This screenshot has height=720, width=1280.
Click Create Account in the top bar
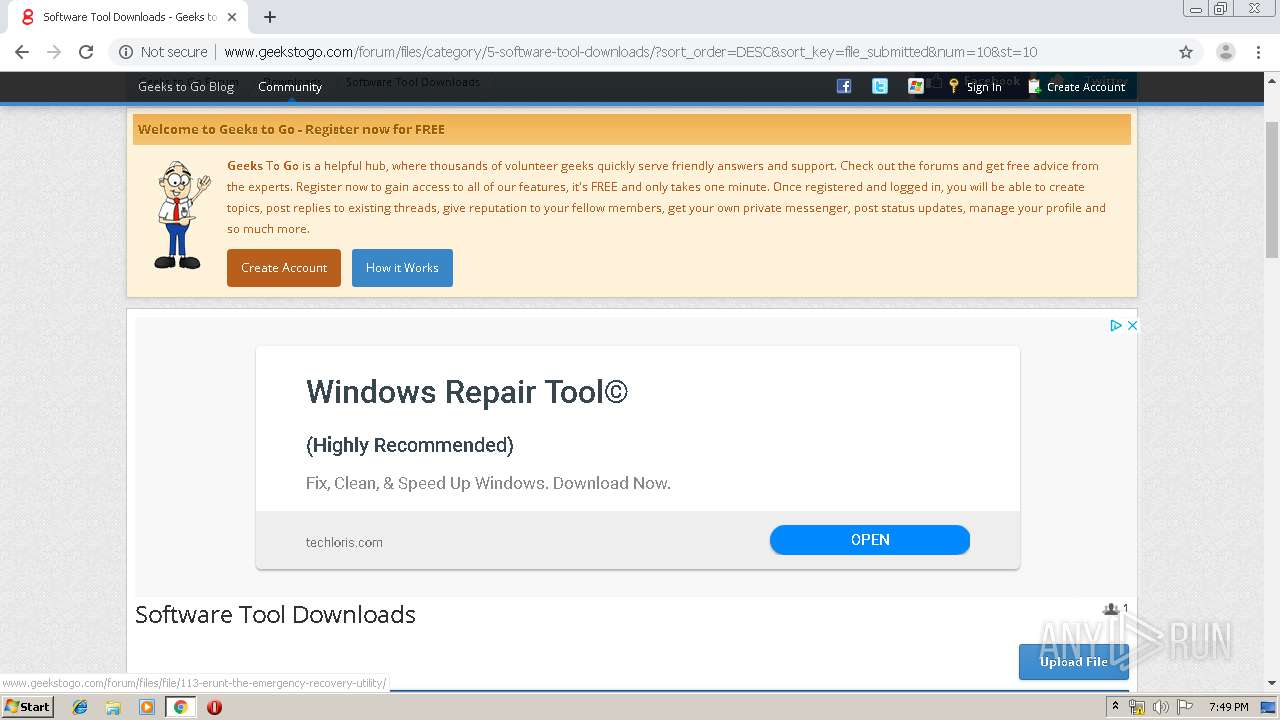(1076, 87)
